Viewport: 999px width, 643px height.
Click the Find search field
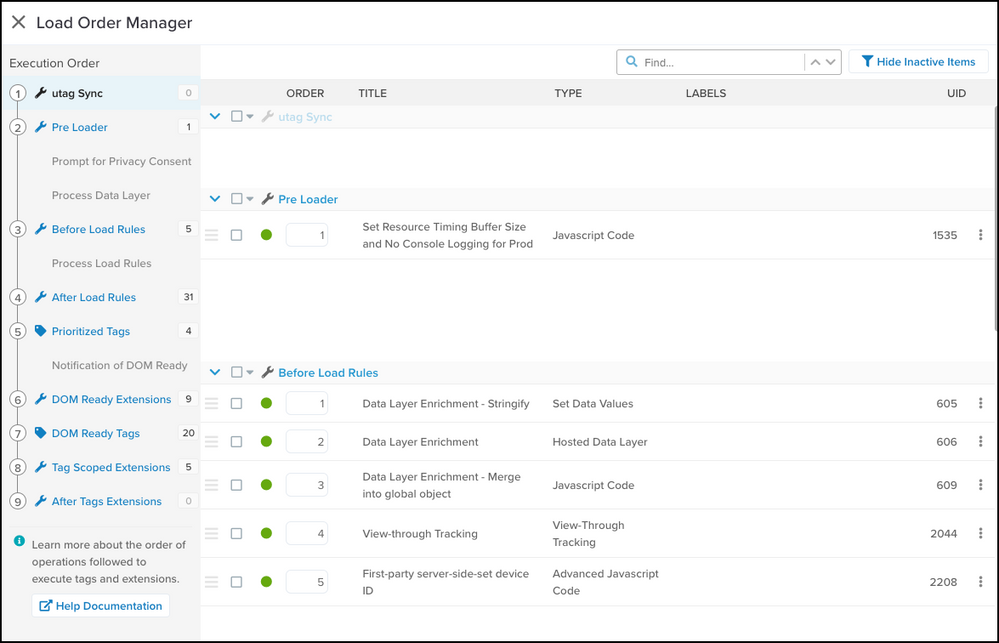[x=720, y=62]
